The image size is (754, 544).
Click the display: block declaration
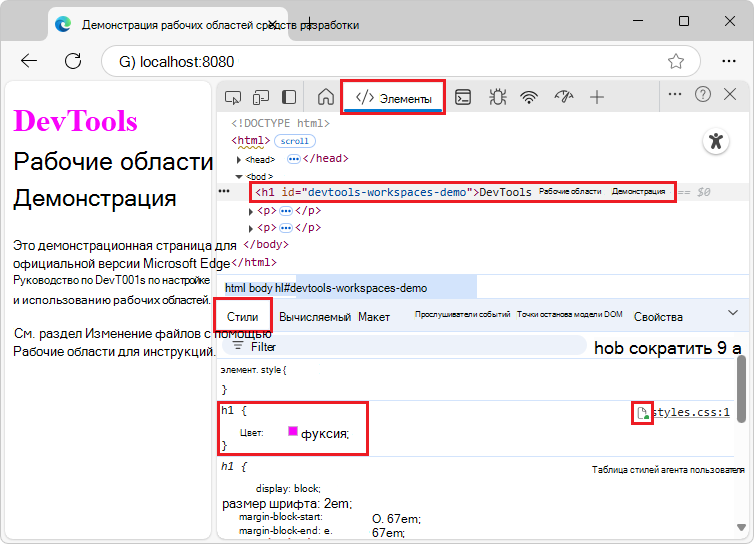pos(288,488)
